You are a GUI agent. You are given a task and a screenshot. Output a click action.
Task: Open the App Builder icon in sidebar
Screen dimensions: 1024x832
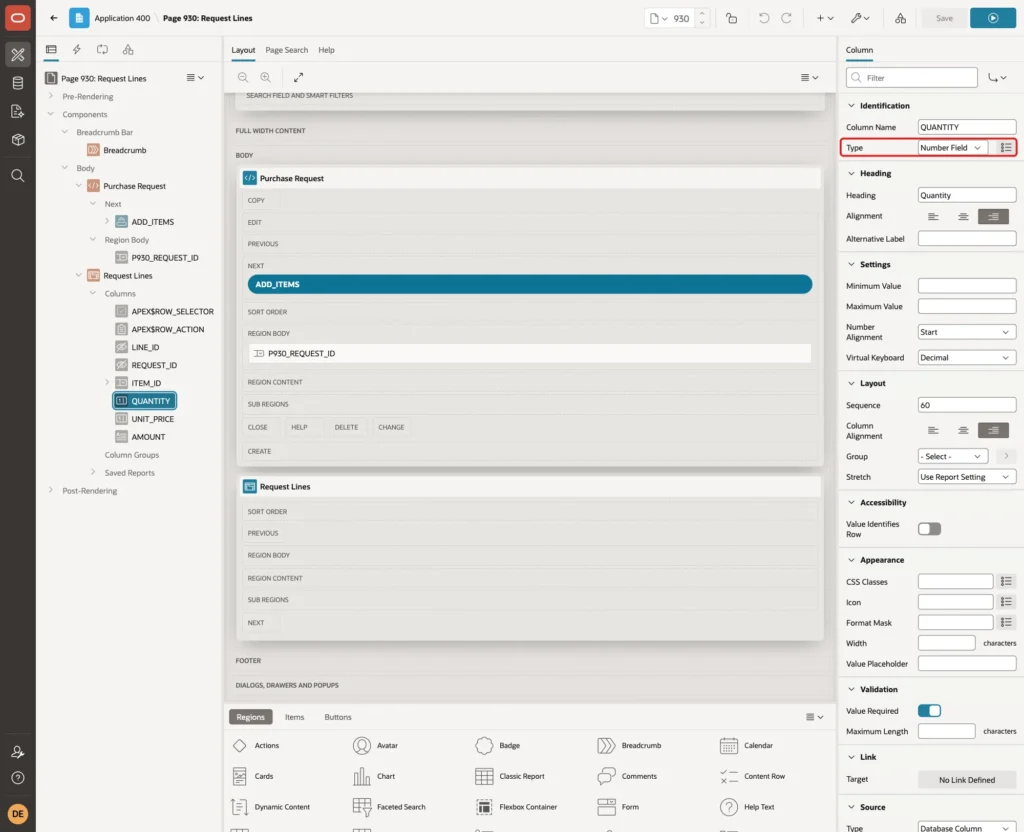pyautogui.click(x=18, y=55)
